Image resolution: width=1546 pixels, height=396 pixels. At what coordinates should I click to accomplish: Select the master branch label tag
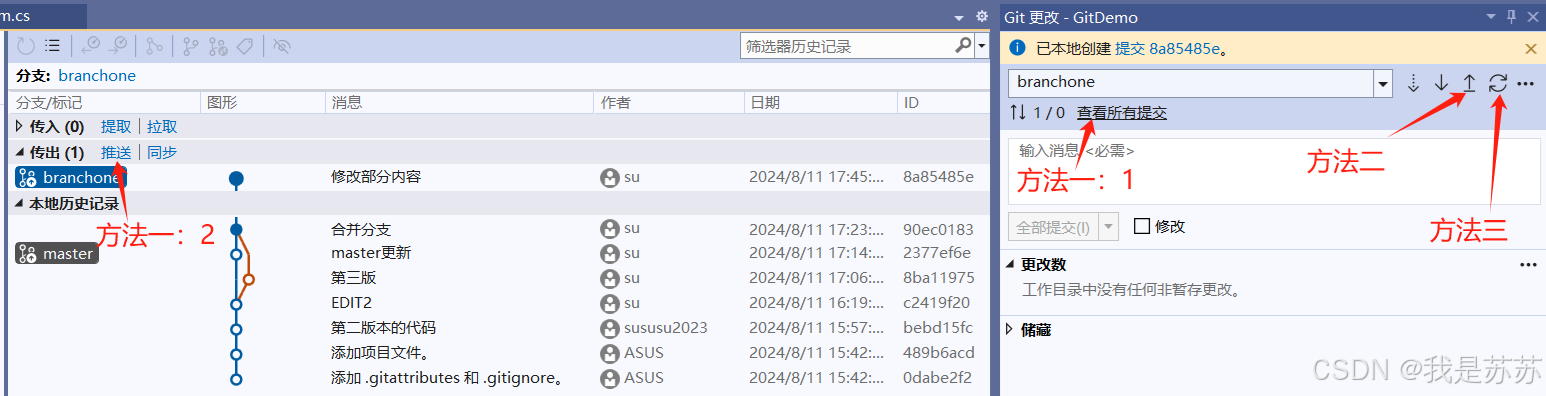(57, 254)
